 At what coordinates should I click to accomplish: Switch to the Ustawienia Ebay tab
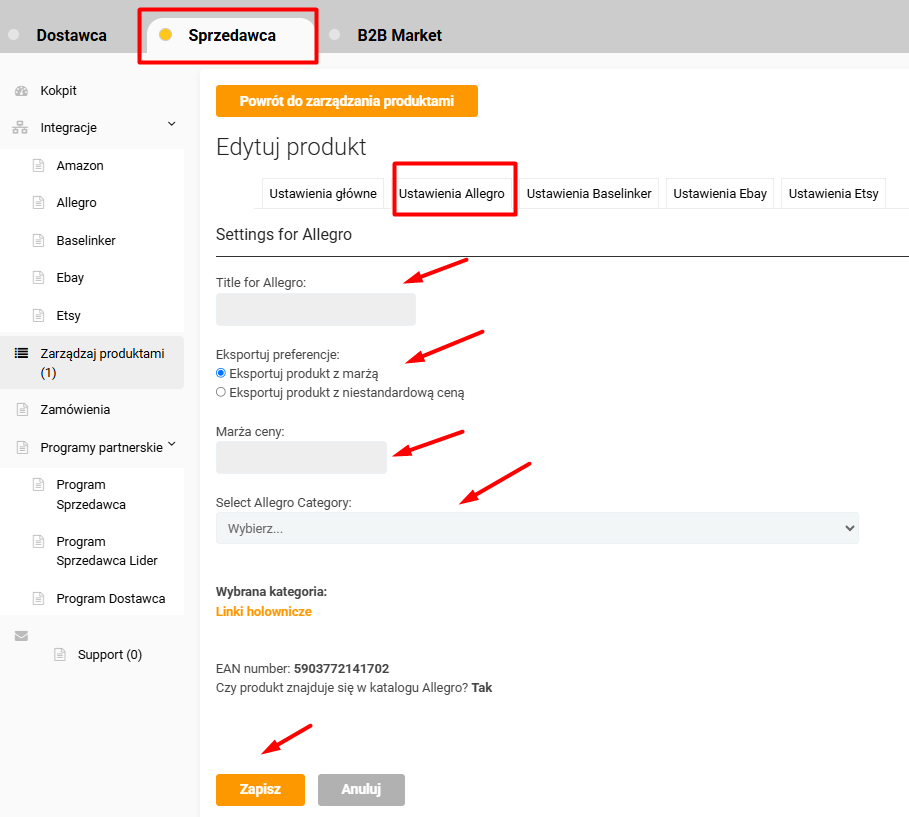tap(720, 194)
